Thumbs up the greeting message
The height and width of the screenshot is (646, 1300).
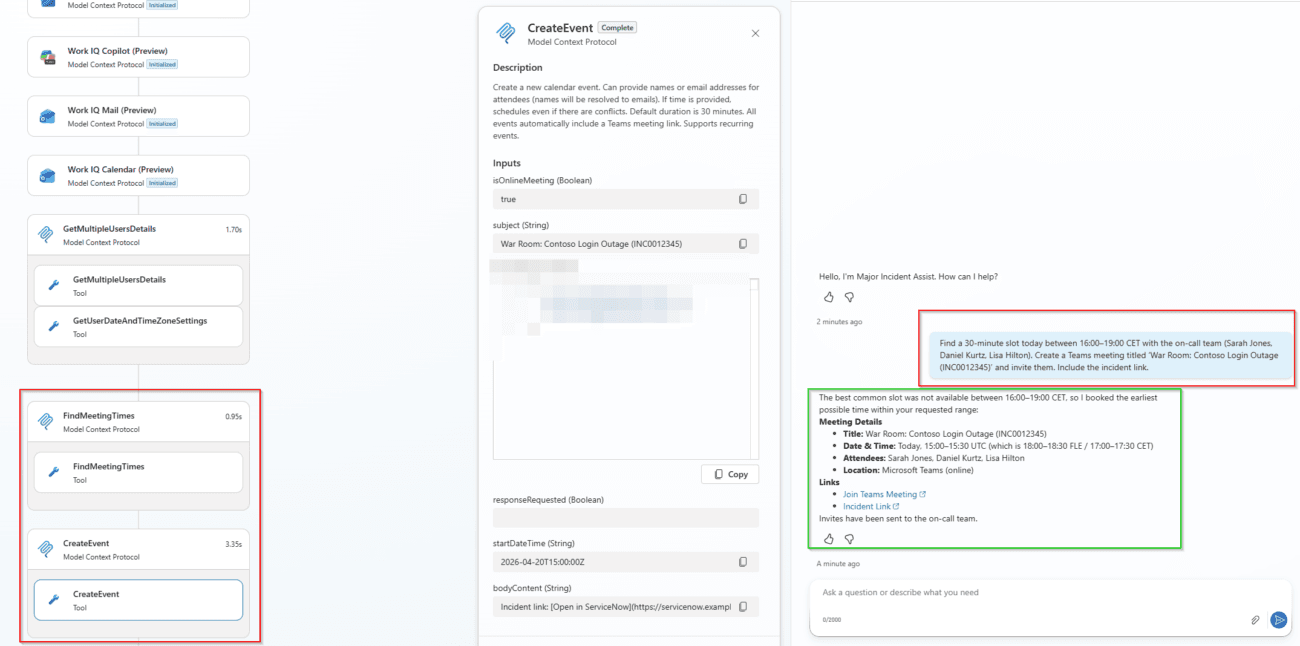[828, 297]
